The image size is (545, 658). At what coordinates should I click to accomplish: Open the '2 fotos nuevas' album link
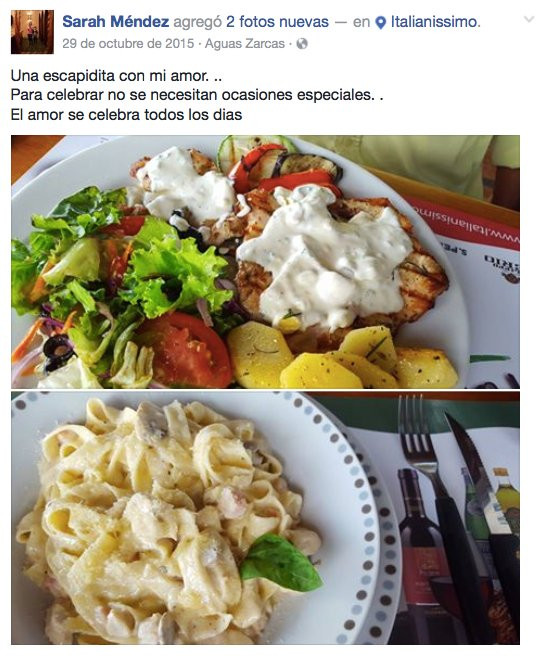pos(277,21)
